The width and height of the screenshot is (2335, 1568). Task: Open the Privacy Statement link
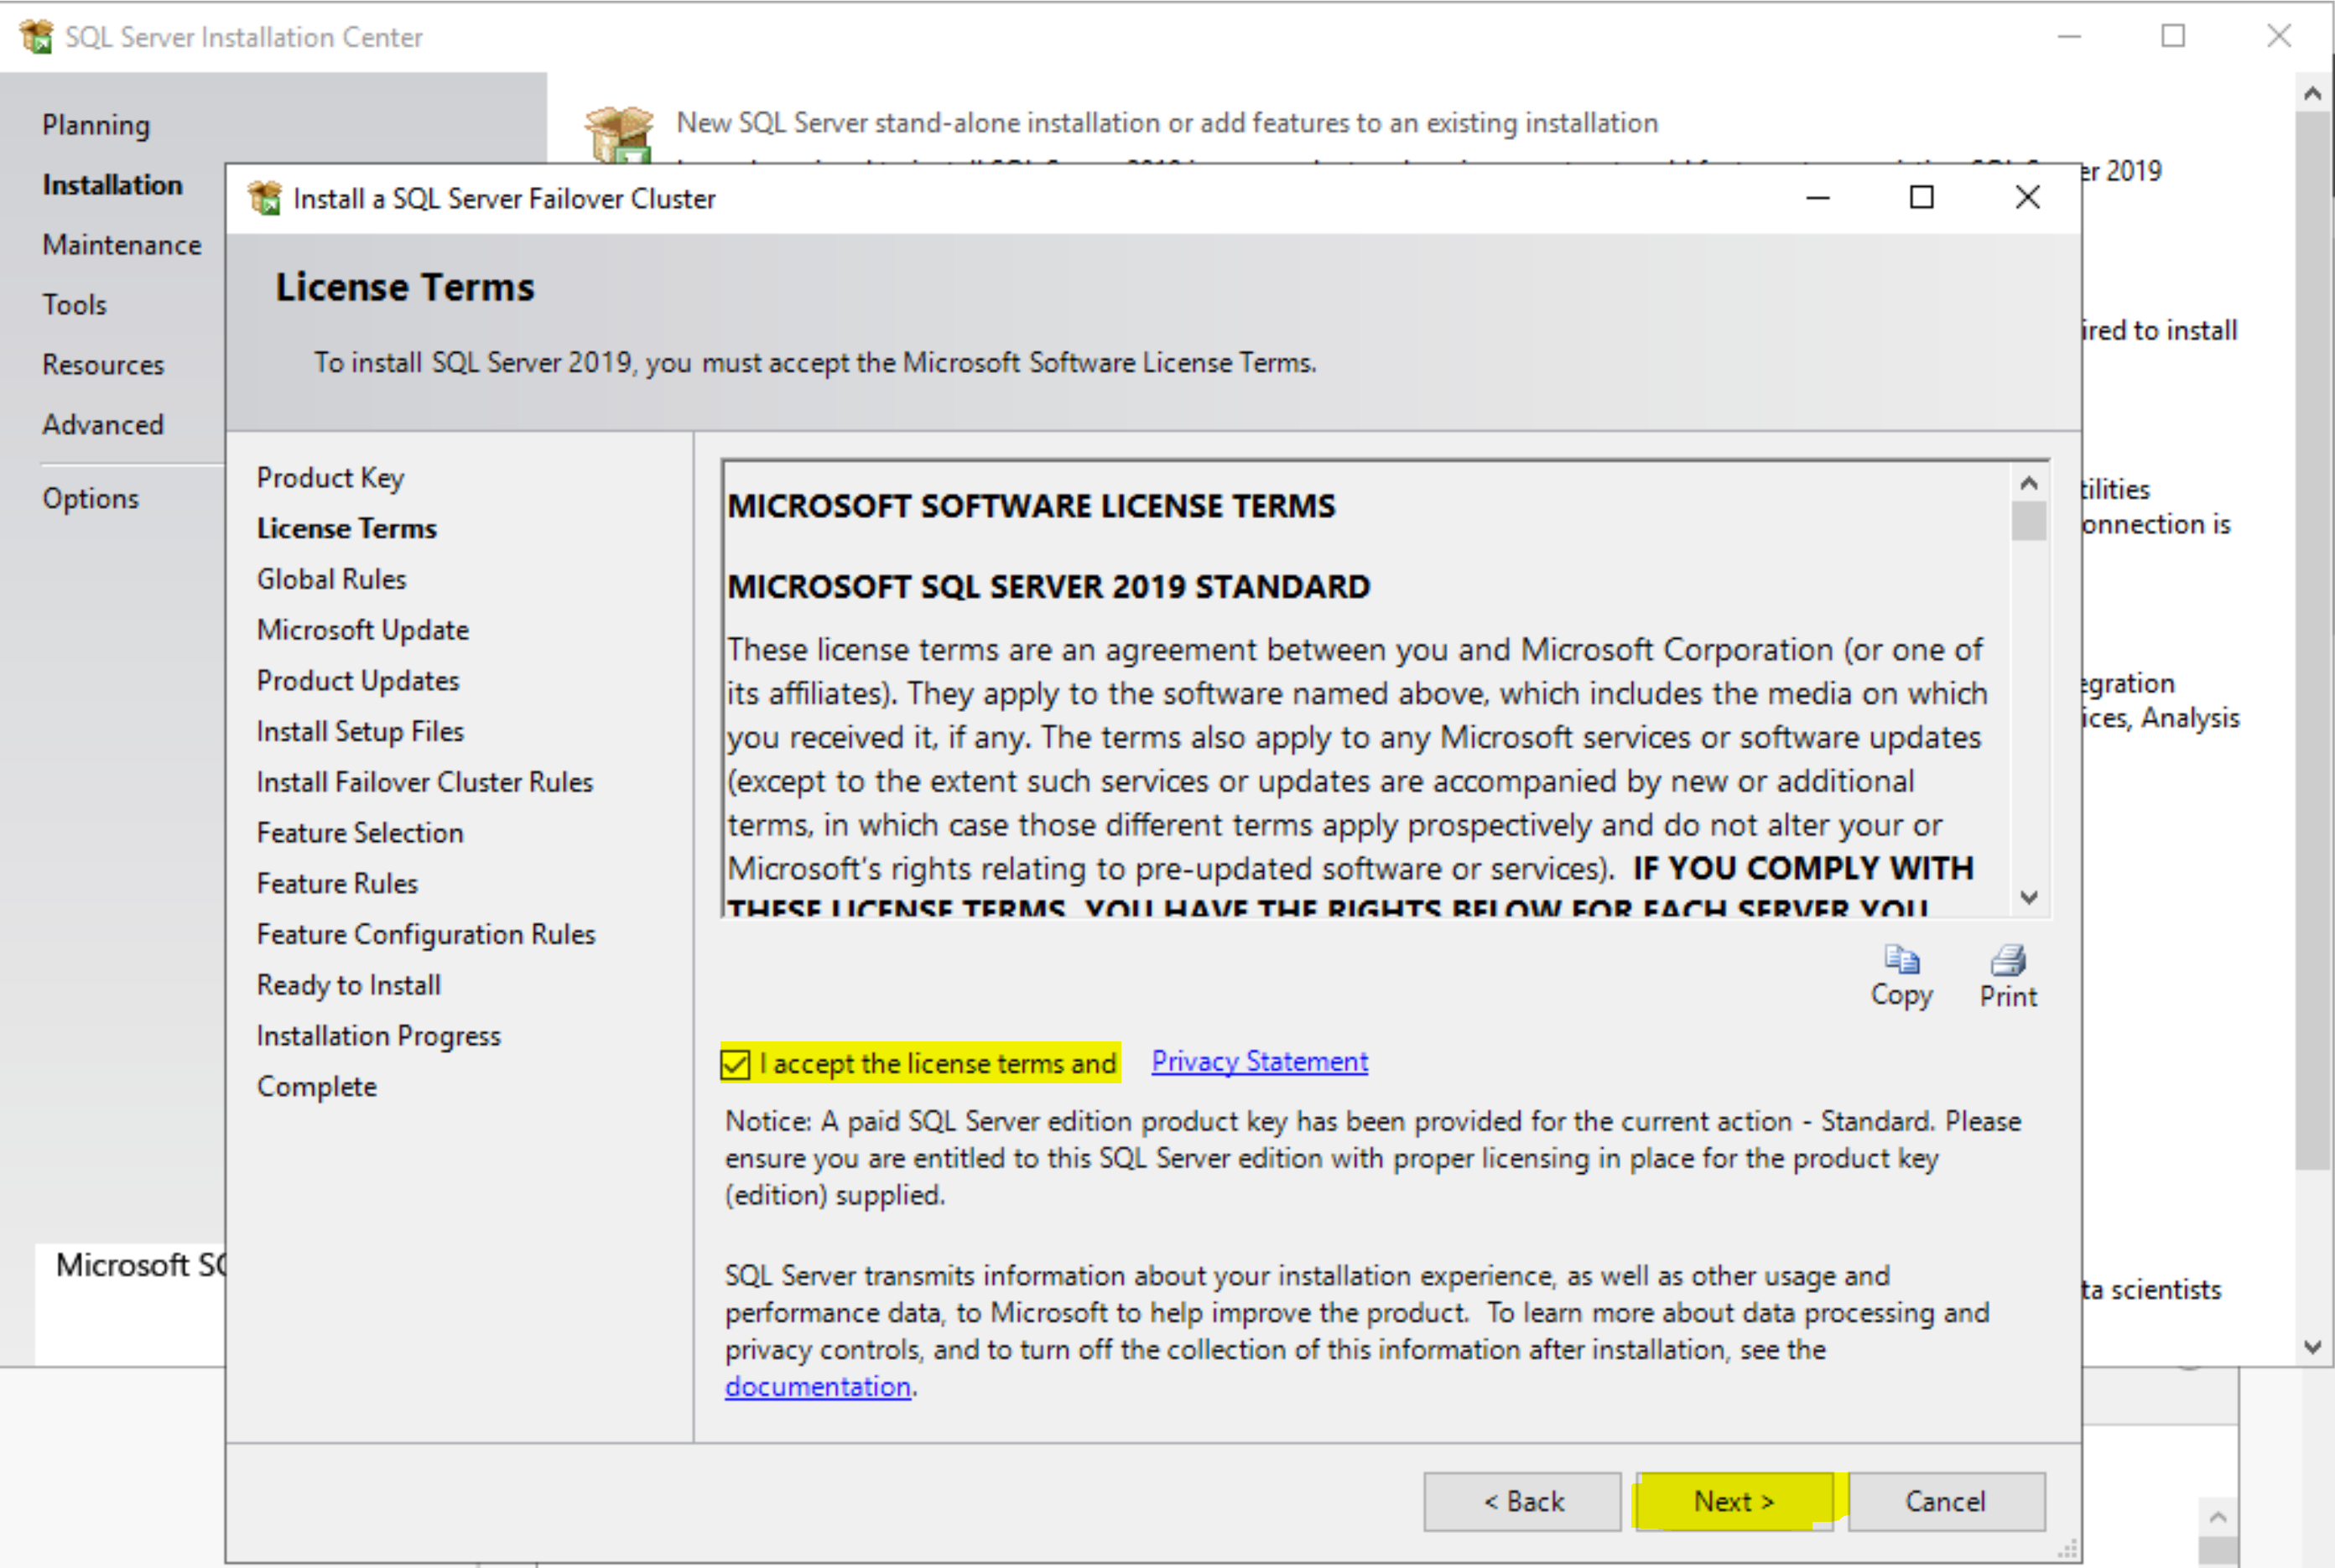1259,1061
